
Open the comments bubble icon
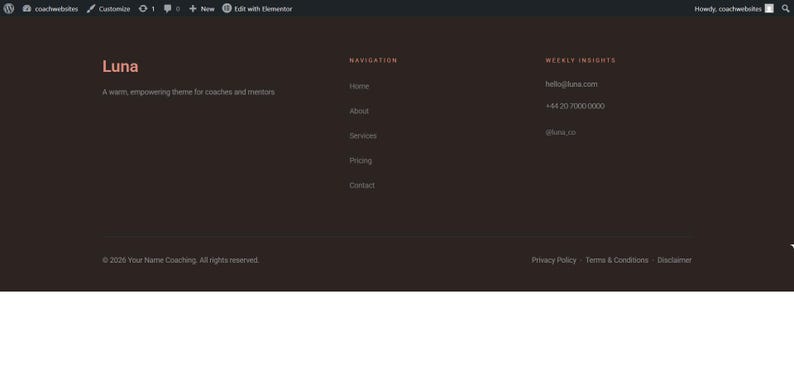[168, 9]
